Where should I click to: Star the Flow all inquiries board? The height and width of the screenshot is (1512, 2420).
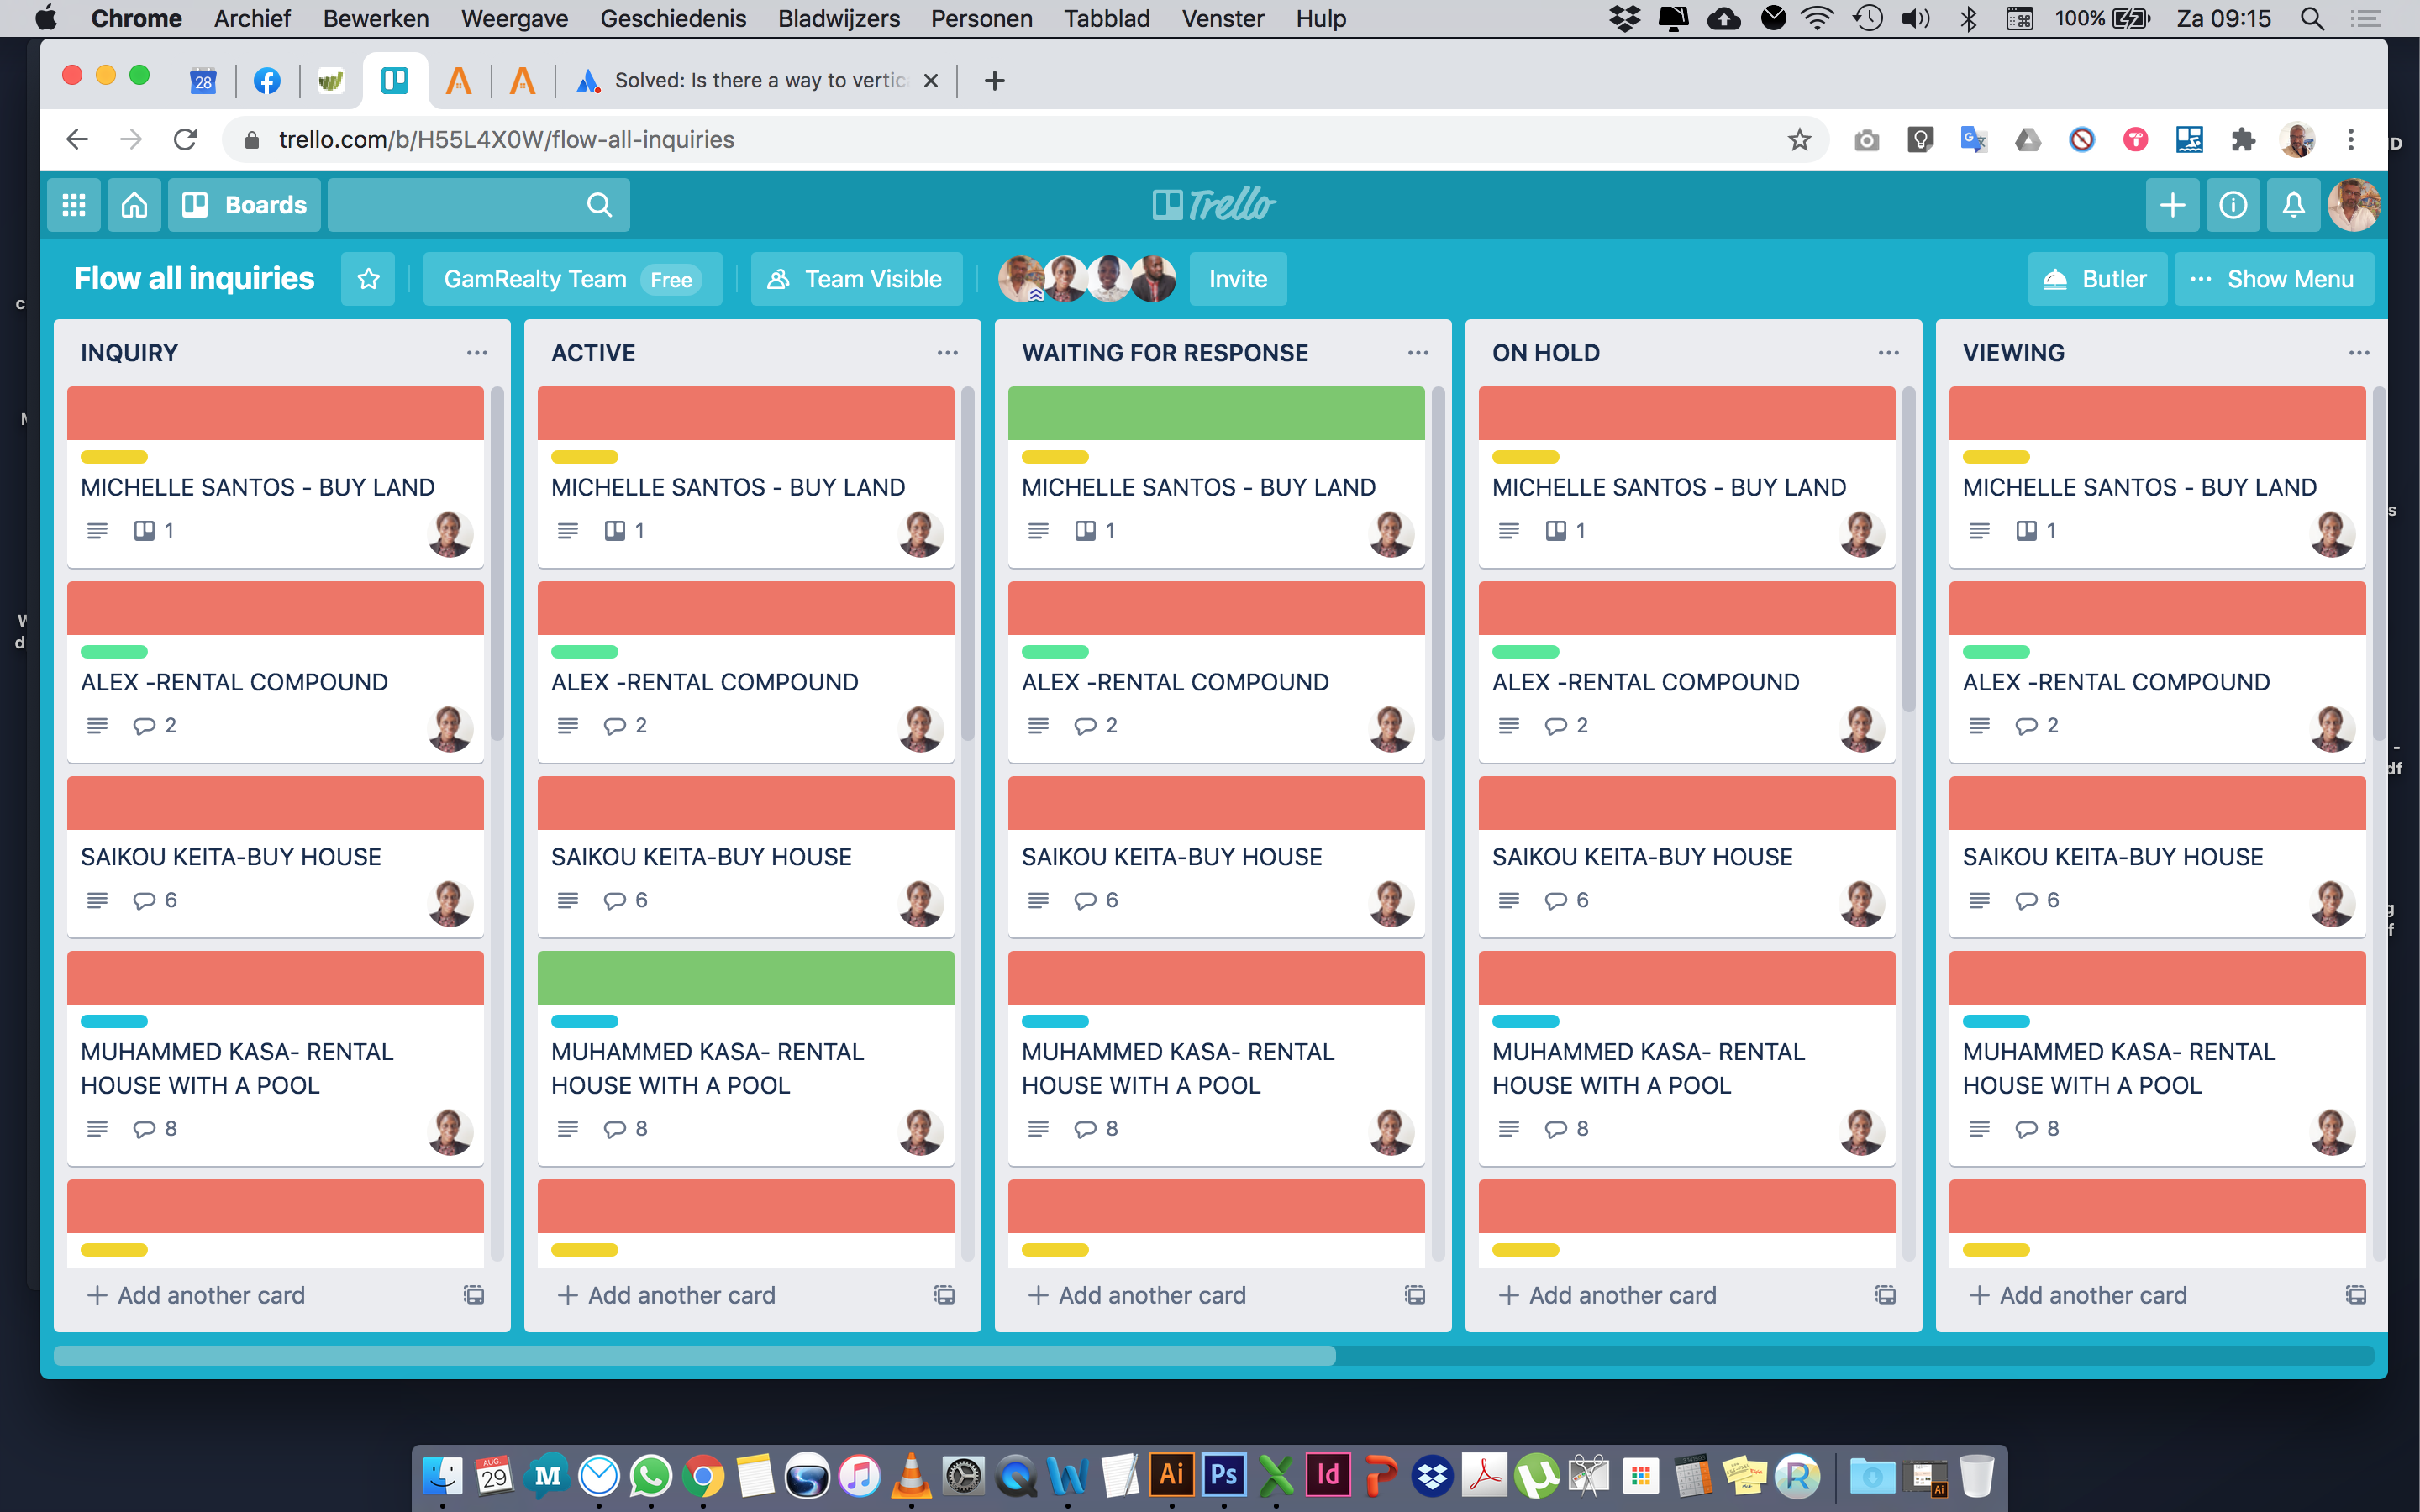coord(368,279)
